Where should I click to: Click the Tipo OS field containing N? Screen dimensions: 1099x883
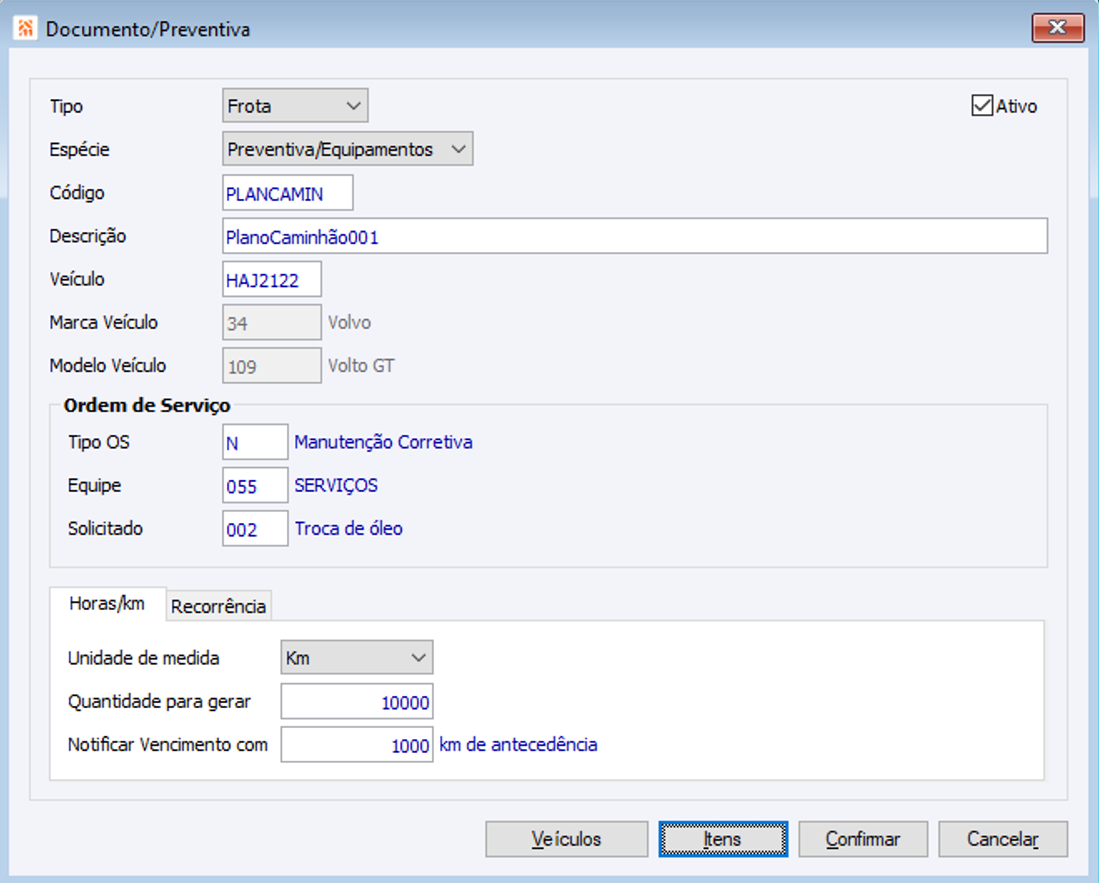point(255,443)
